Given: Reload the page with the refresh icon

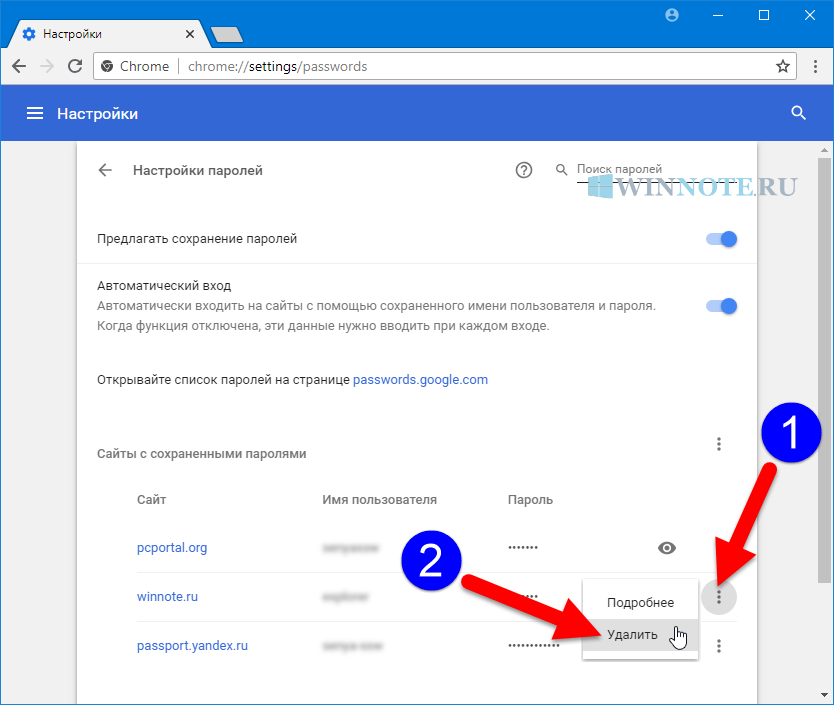Looking at the screenshot, I should click(75, 66).
